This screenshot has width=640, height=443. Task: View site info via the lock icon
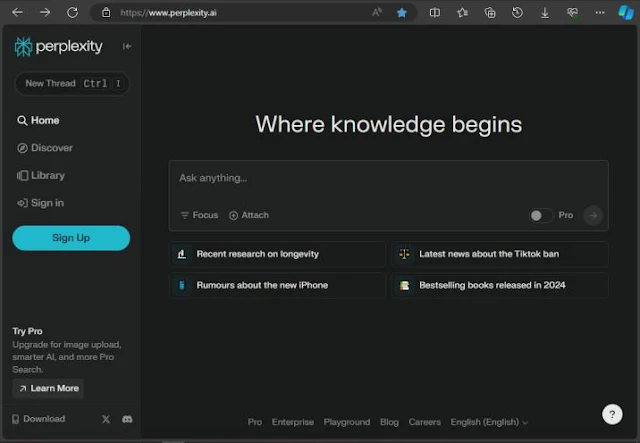pos(106,13)
